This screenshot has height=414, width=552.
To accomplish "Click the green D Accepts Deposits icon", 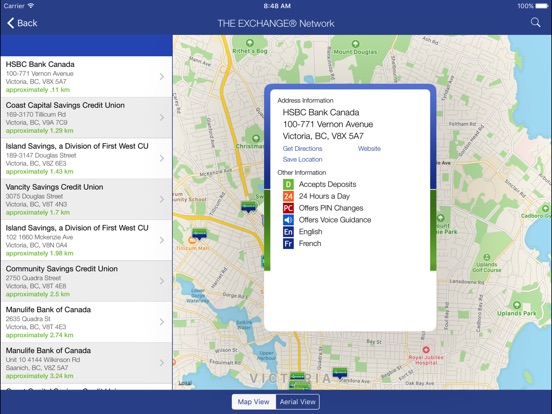I will click(x=288, y=184).
